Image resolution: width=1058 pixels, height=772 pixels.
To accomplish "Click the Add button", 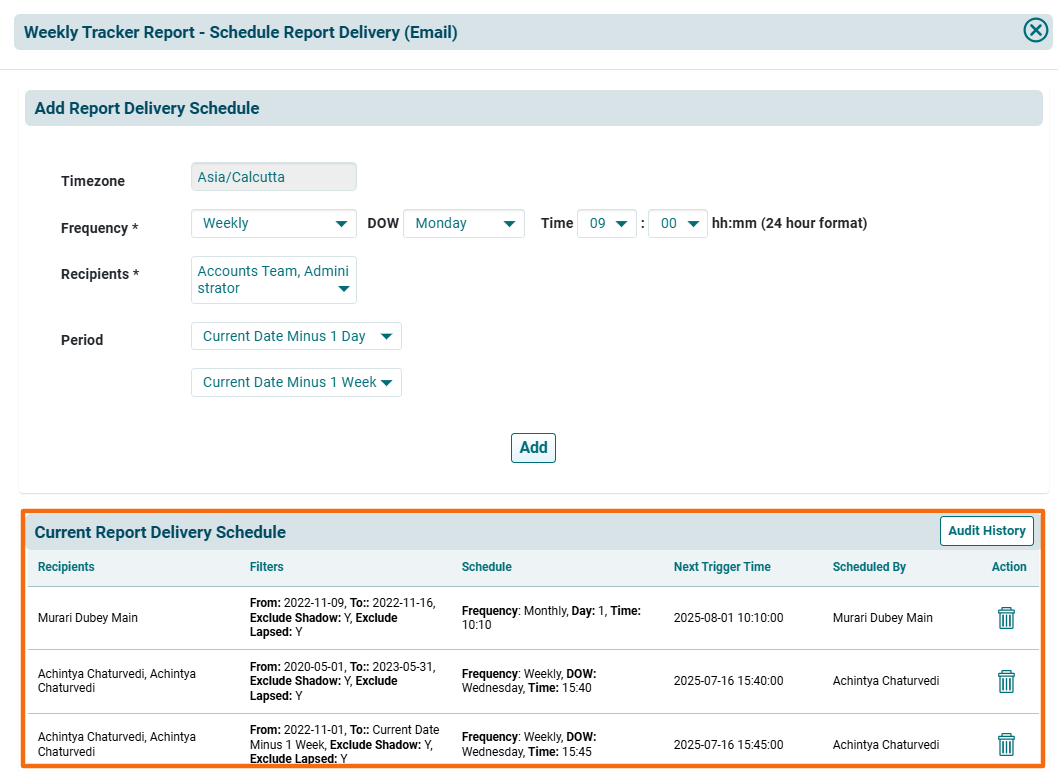I will [x=533, y=448].
